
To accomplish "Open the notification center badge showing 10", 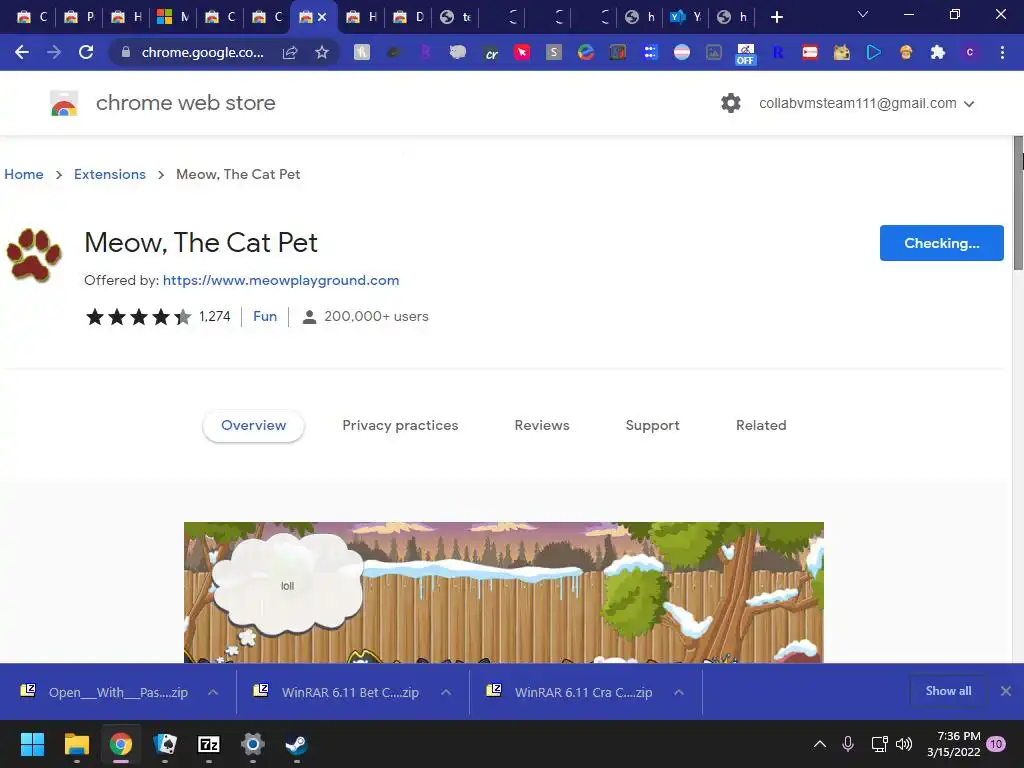I will coord(996,744).
